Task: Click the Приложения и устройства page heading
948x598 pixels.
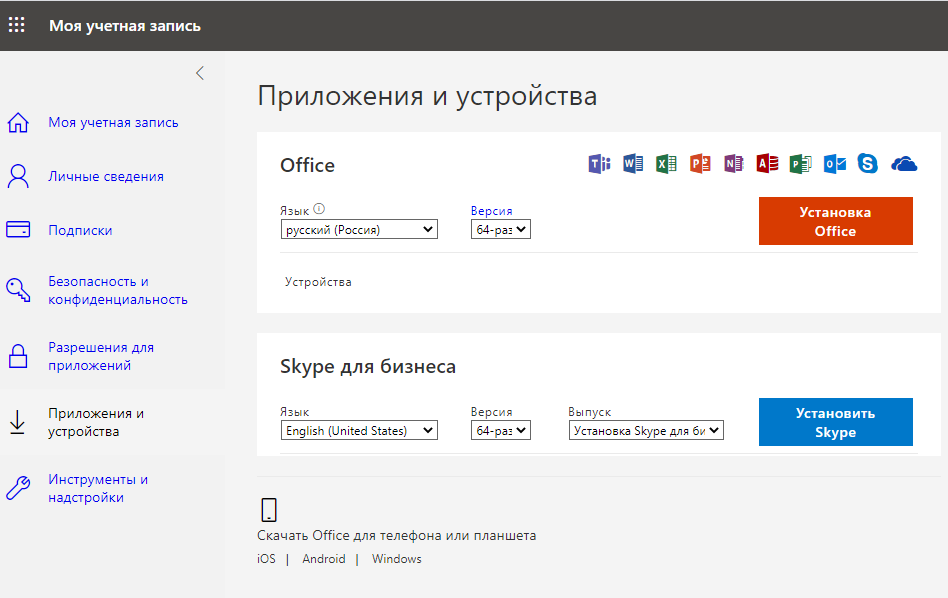Action: [x=427, y=96]
